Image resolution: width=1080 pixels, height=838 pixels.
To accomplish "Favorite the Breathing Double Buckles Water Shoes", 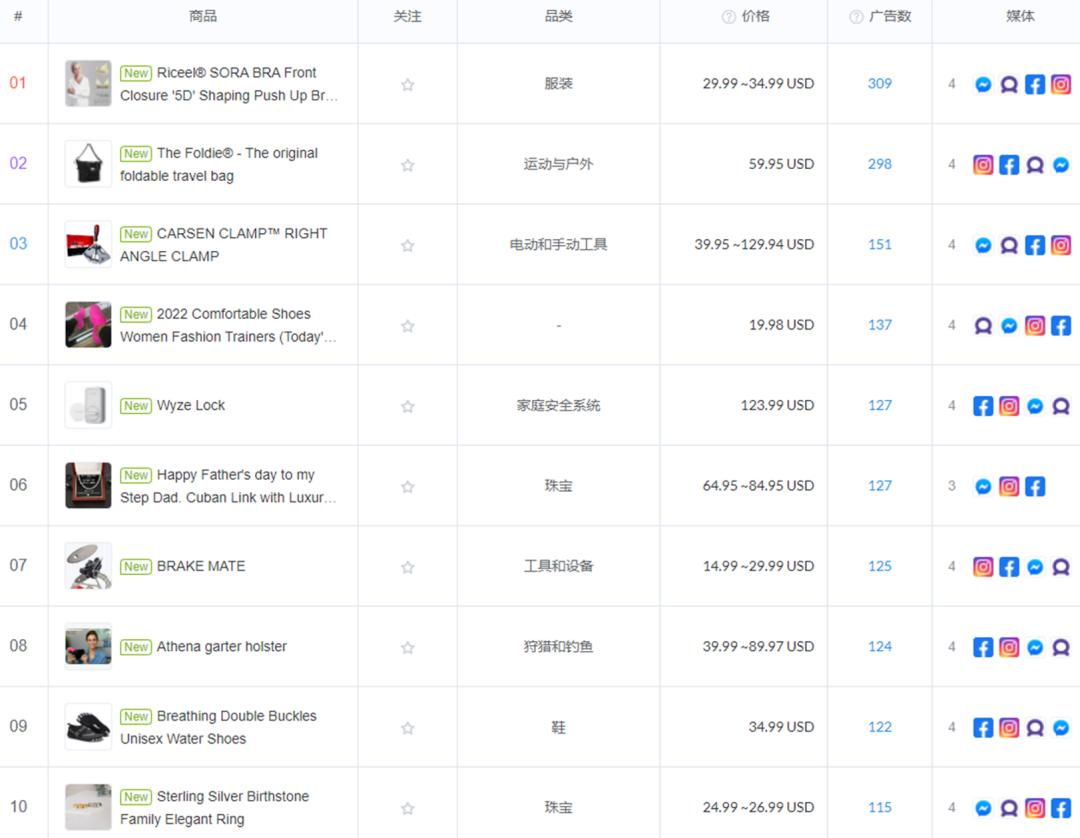I will click(407, 728).
